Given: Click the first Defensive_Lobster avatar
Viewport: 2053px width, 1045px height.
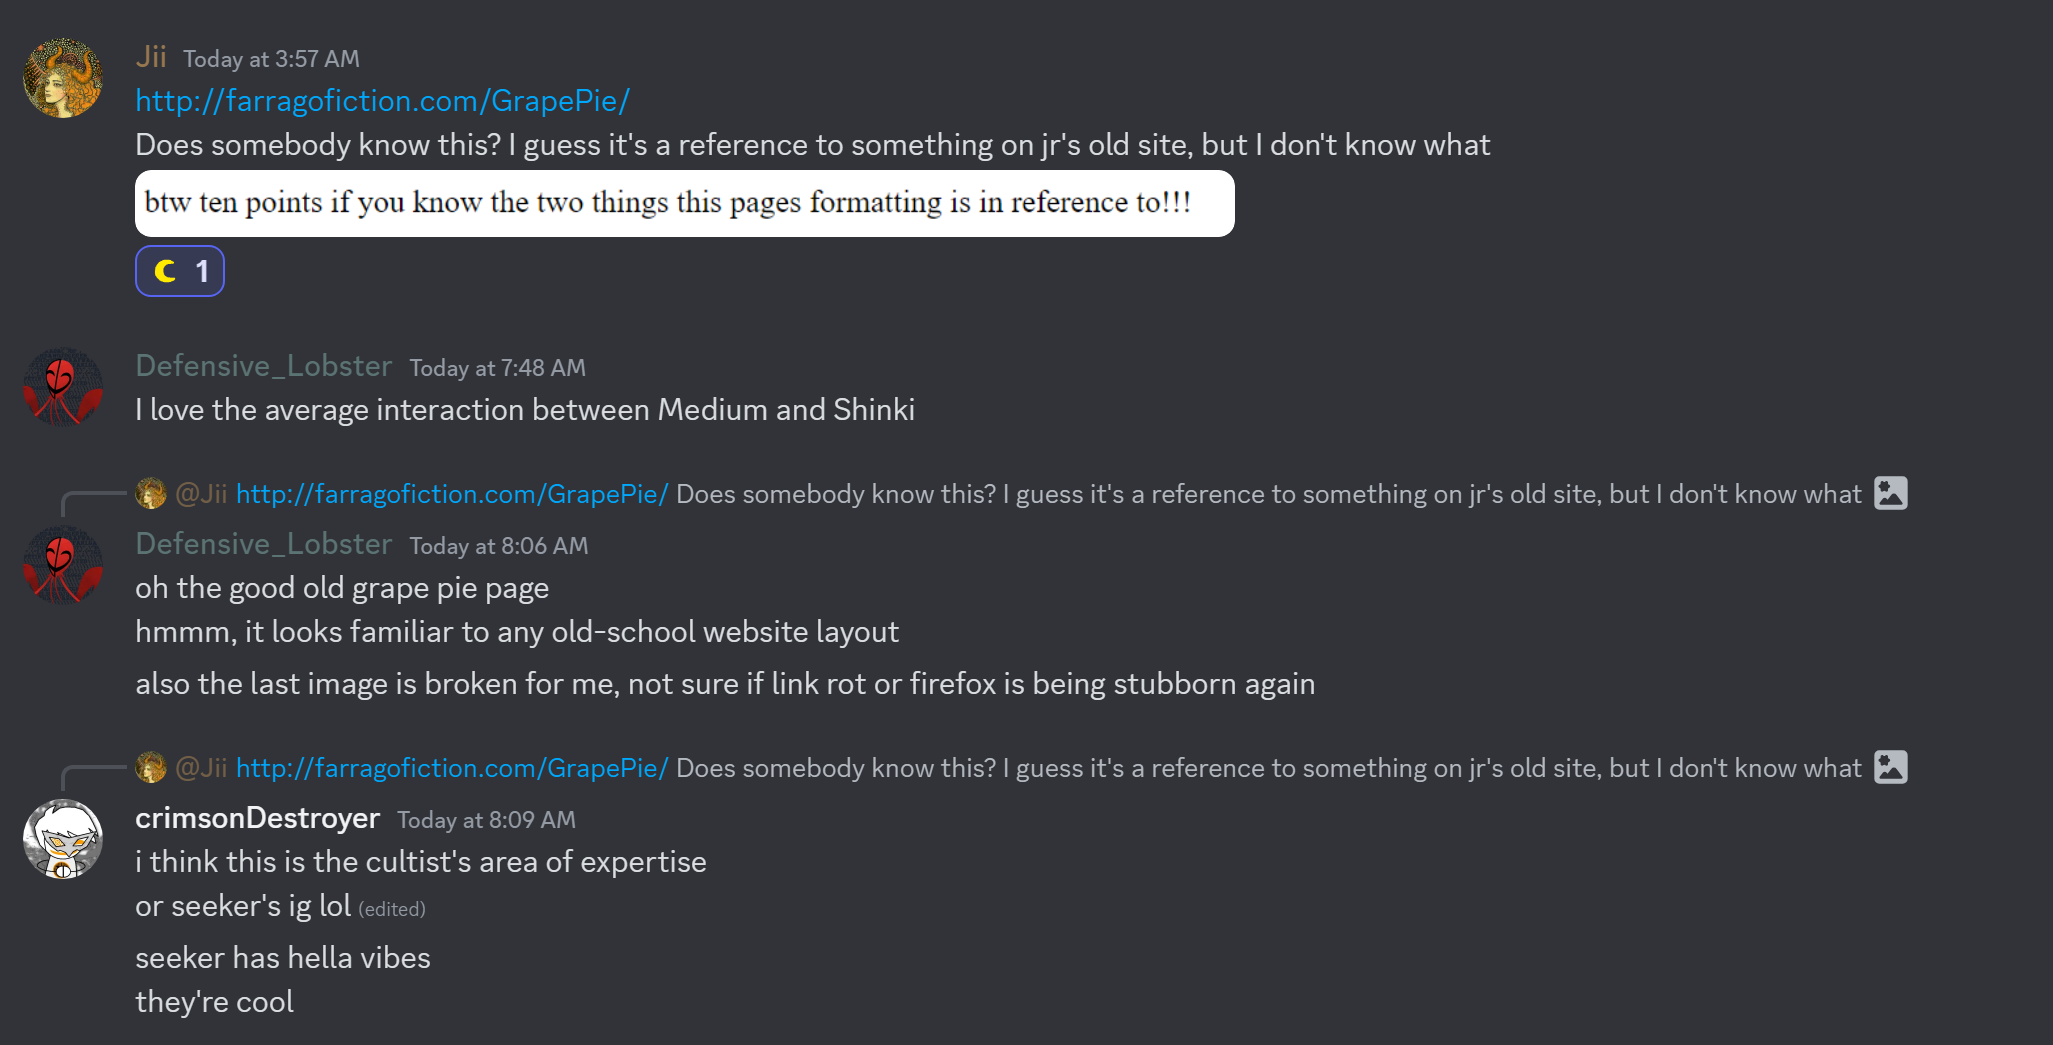Looking at the screenshot, I should (x=63, y=387).
